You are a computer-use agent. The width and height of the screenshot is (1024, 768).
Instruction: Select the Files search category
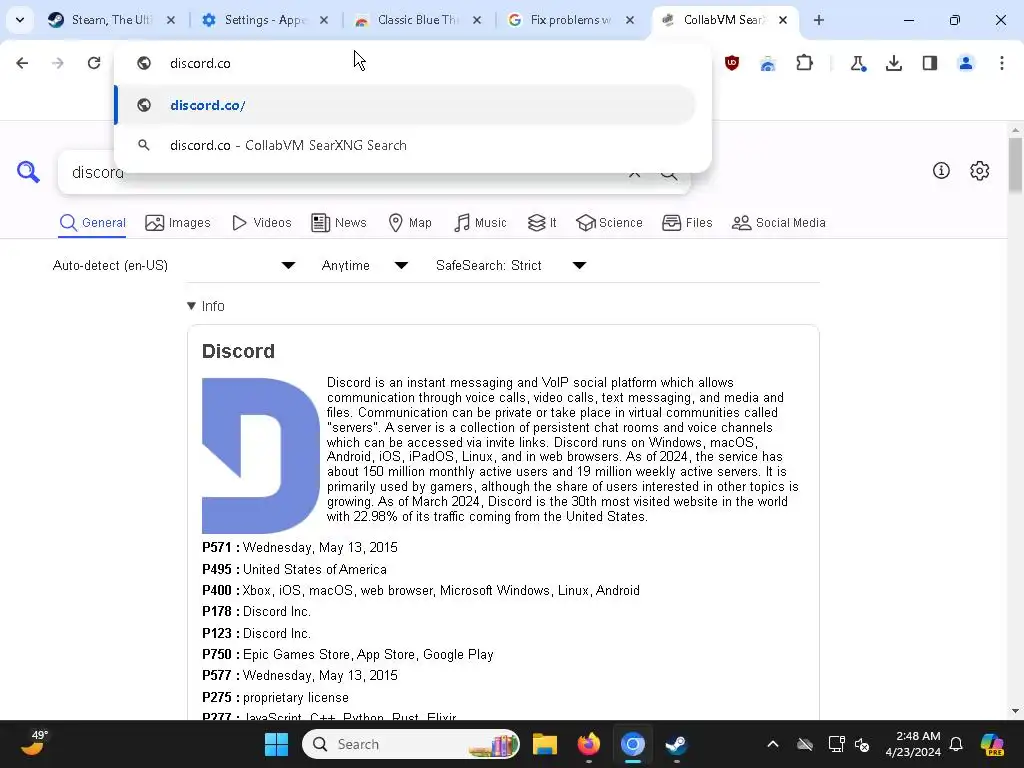tap(687, 223)
